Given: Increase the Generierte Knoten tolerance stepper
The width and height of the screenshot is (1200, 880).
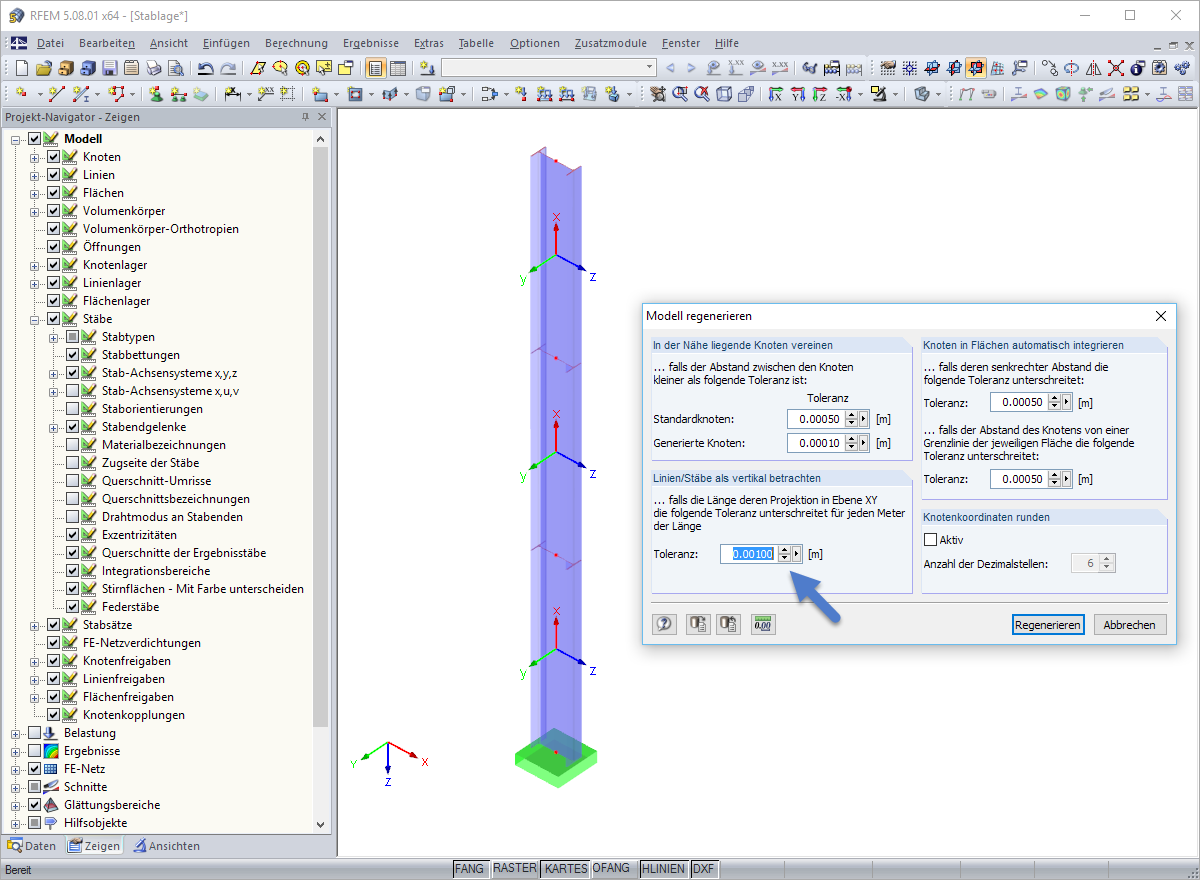Looking at the screenshot, I should coord(851,438).
